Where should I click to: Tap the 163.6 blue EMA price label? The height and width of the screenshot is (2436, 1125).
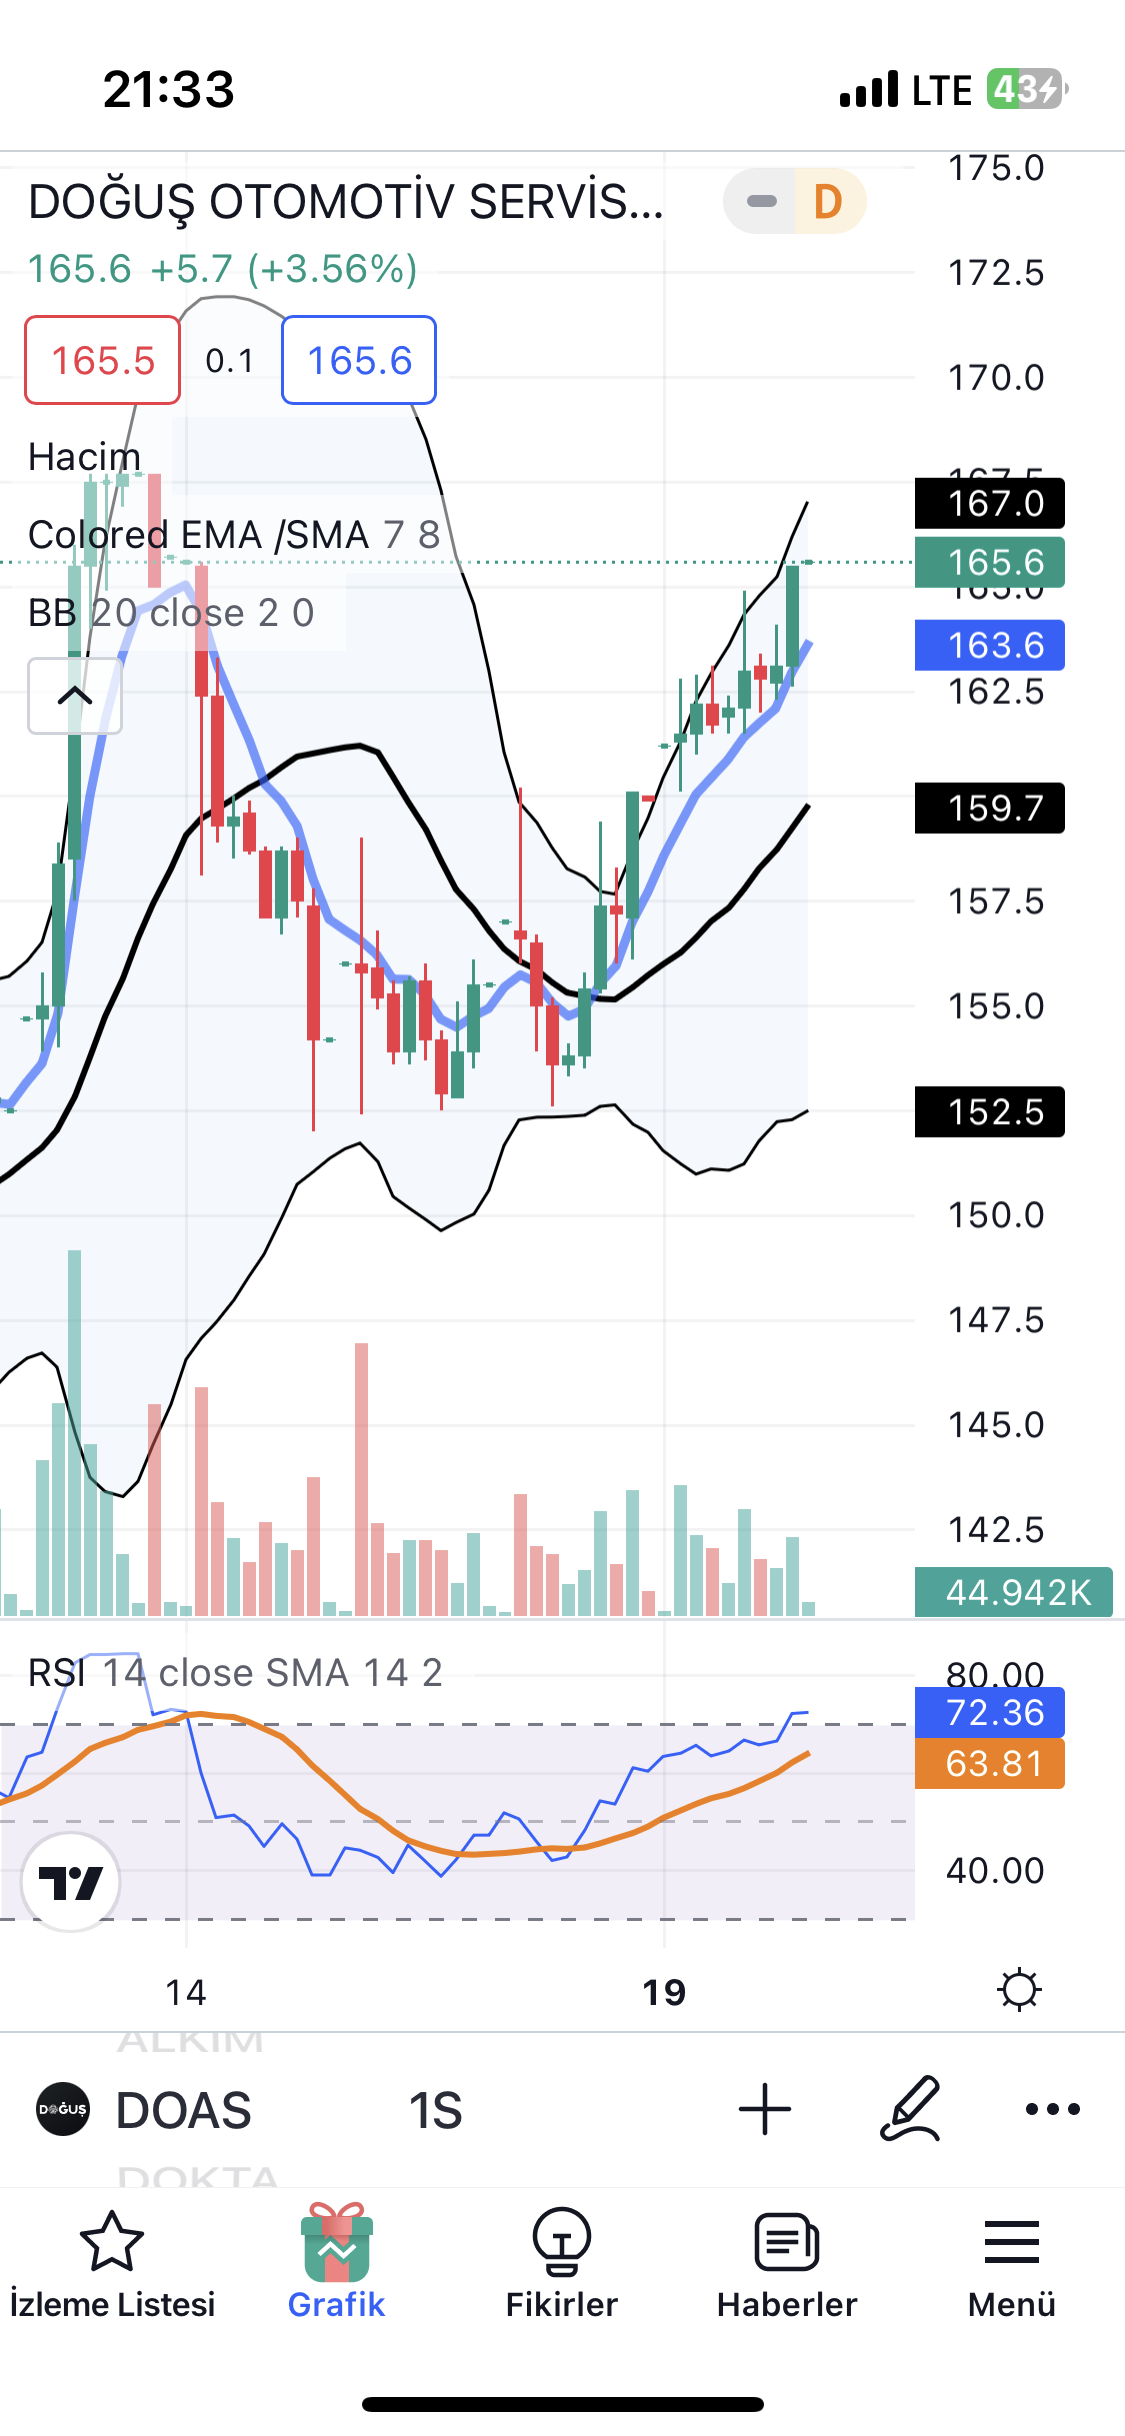click(x=990, y=645)
